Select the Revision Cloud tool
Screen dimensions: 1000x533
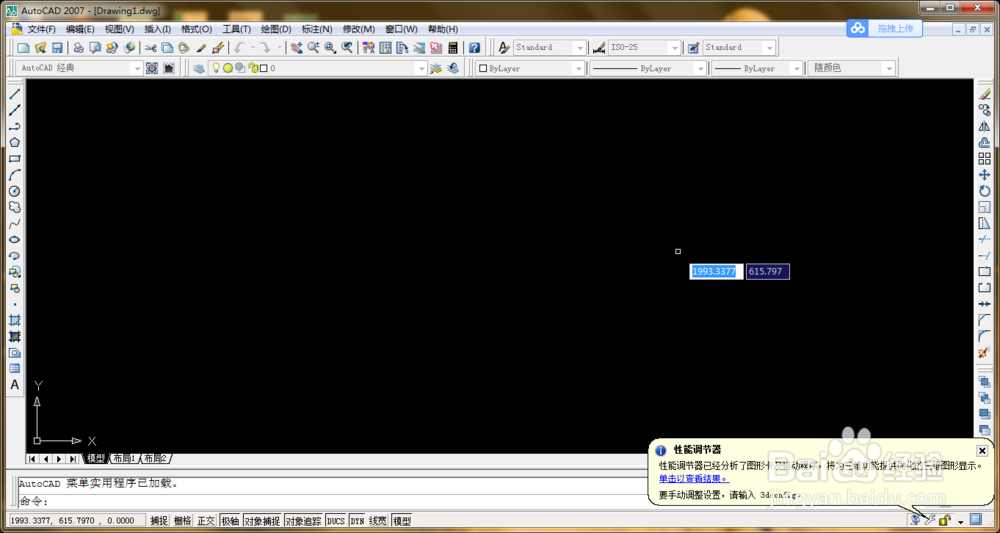pos(15,207)
